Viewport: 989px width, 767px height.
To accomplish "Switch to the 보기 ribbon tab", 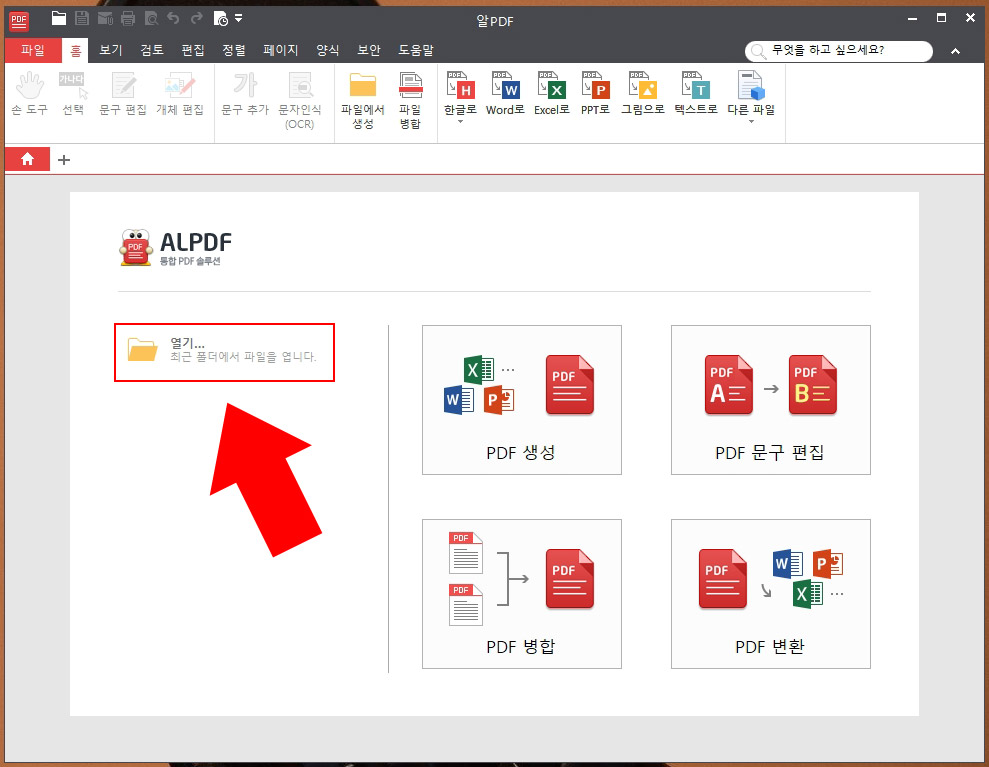I will [x=110, y=50].
